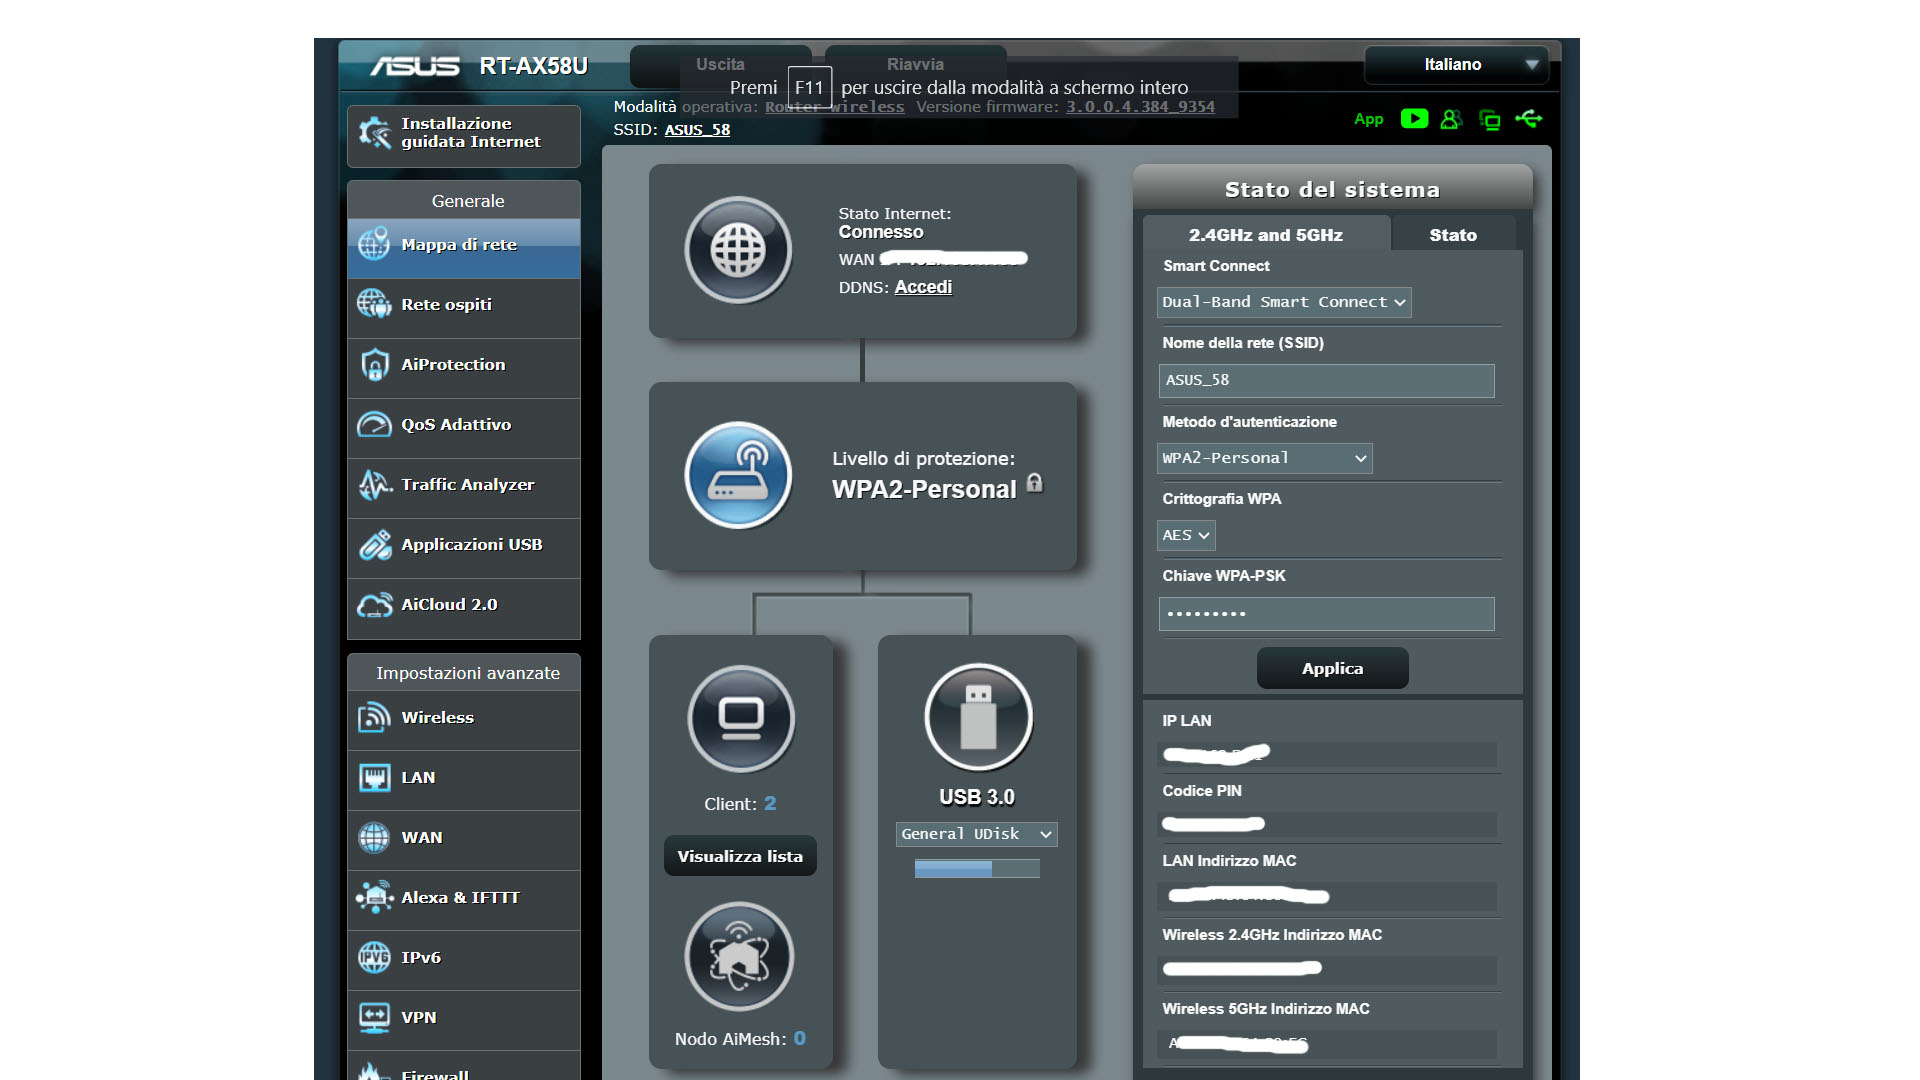The height and width of the screenshot is (1080, 1920).
Task: Switch to the Stato tab
Action: [1453, 235]
